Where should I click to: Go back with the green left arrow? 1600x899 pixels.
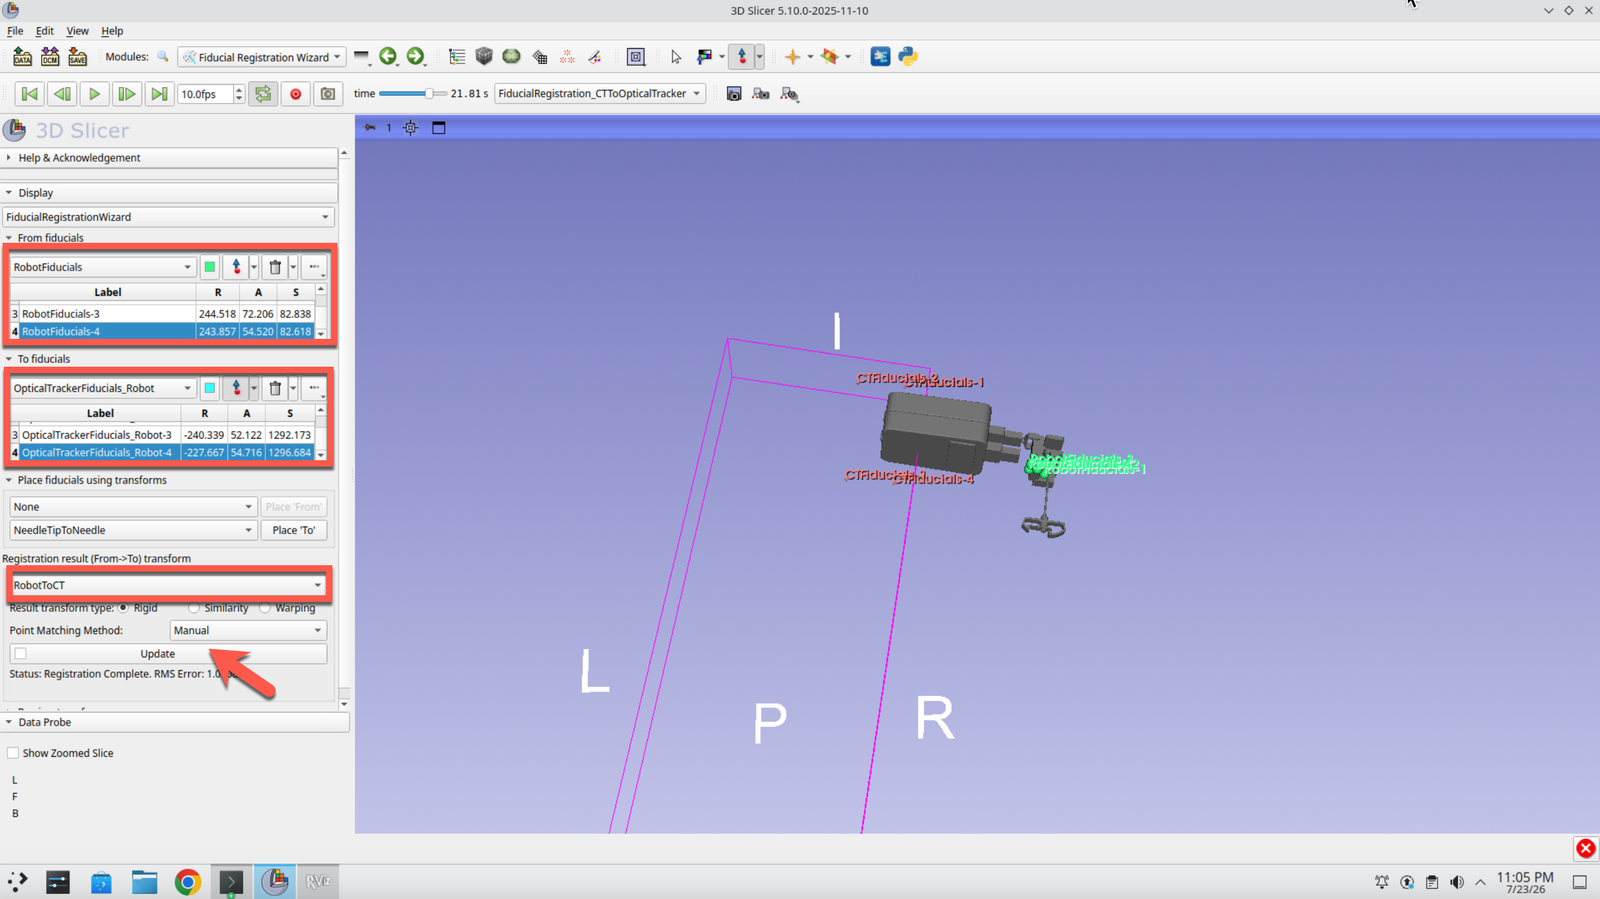(388, 57)
